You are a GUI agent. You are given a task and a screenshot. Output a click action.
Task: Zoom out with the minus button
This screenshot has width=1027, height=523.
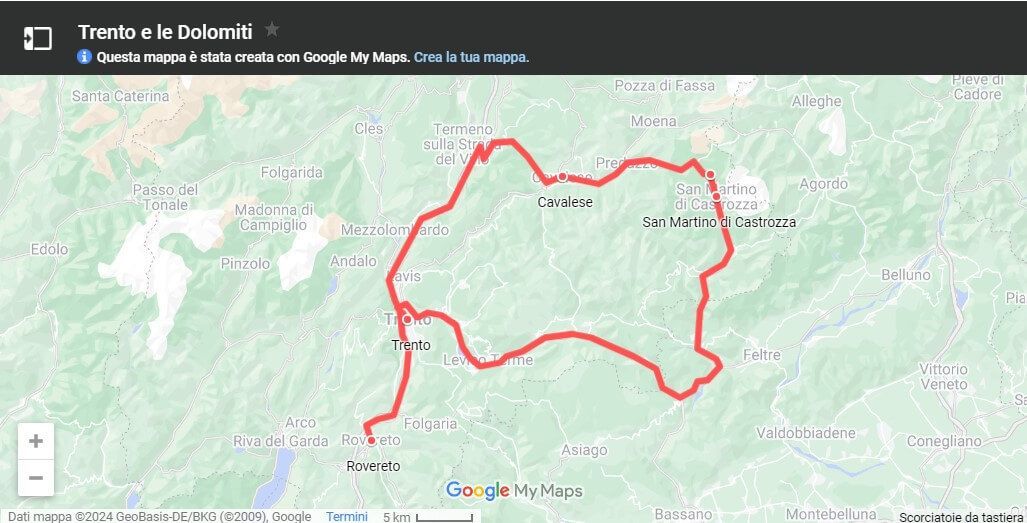pyautogui.click(x=36, y=478)
